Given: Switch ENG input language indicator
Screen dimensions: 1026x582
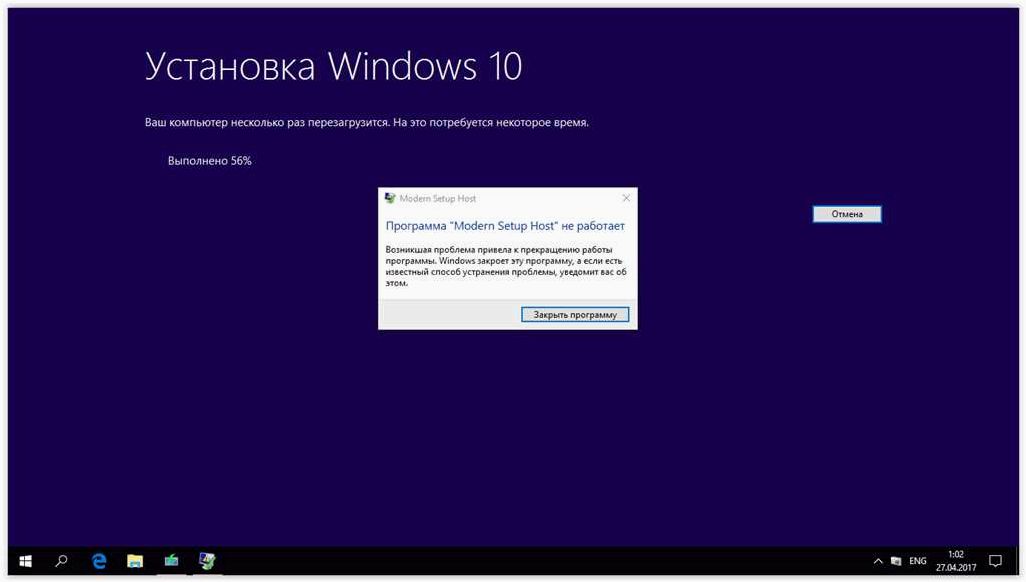Looking at the screenshot, I should click(x=917, y=561).
